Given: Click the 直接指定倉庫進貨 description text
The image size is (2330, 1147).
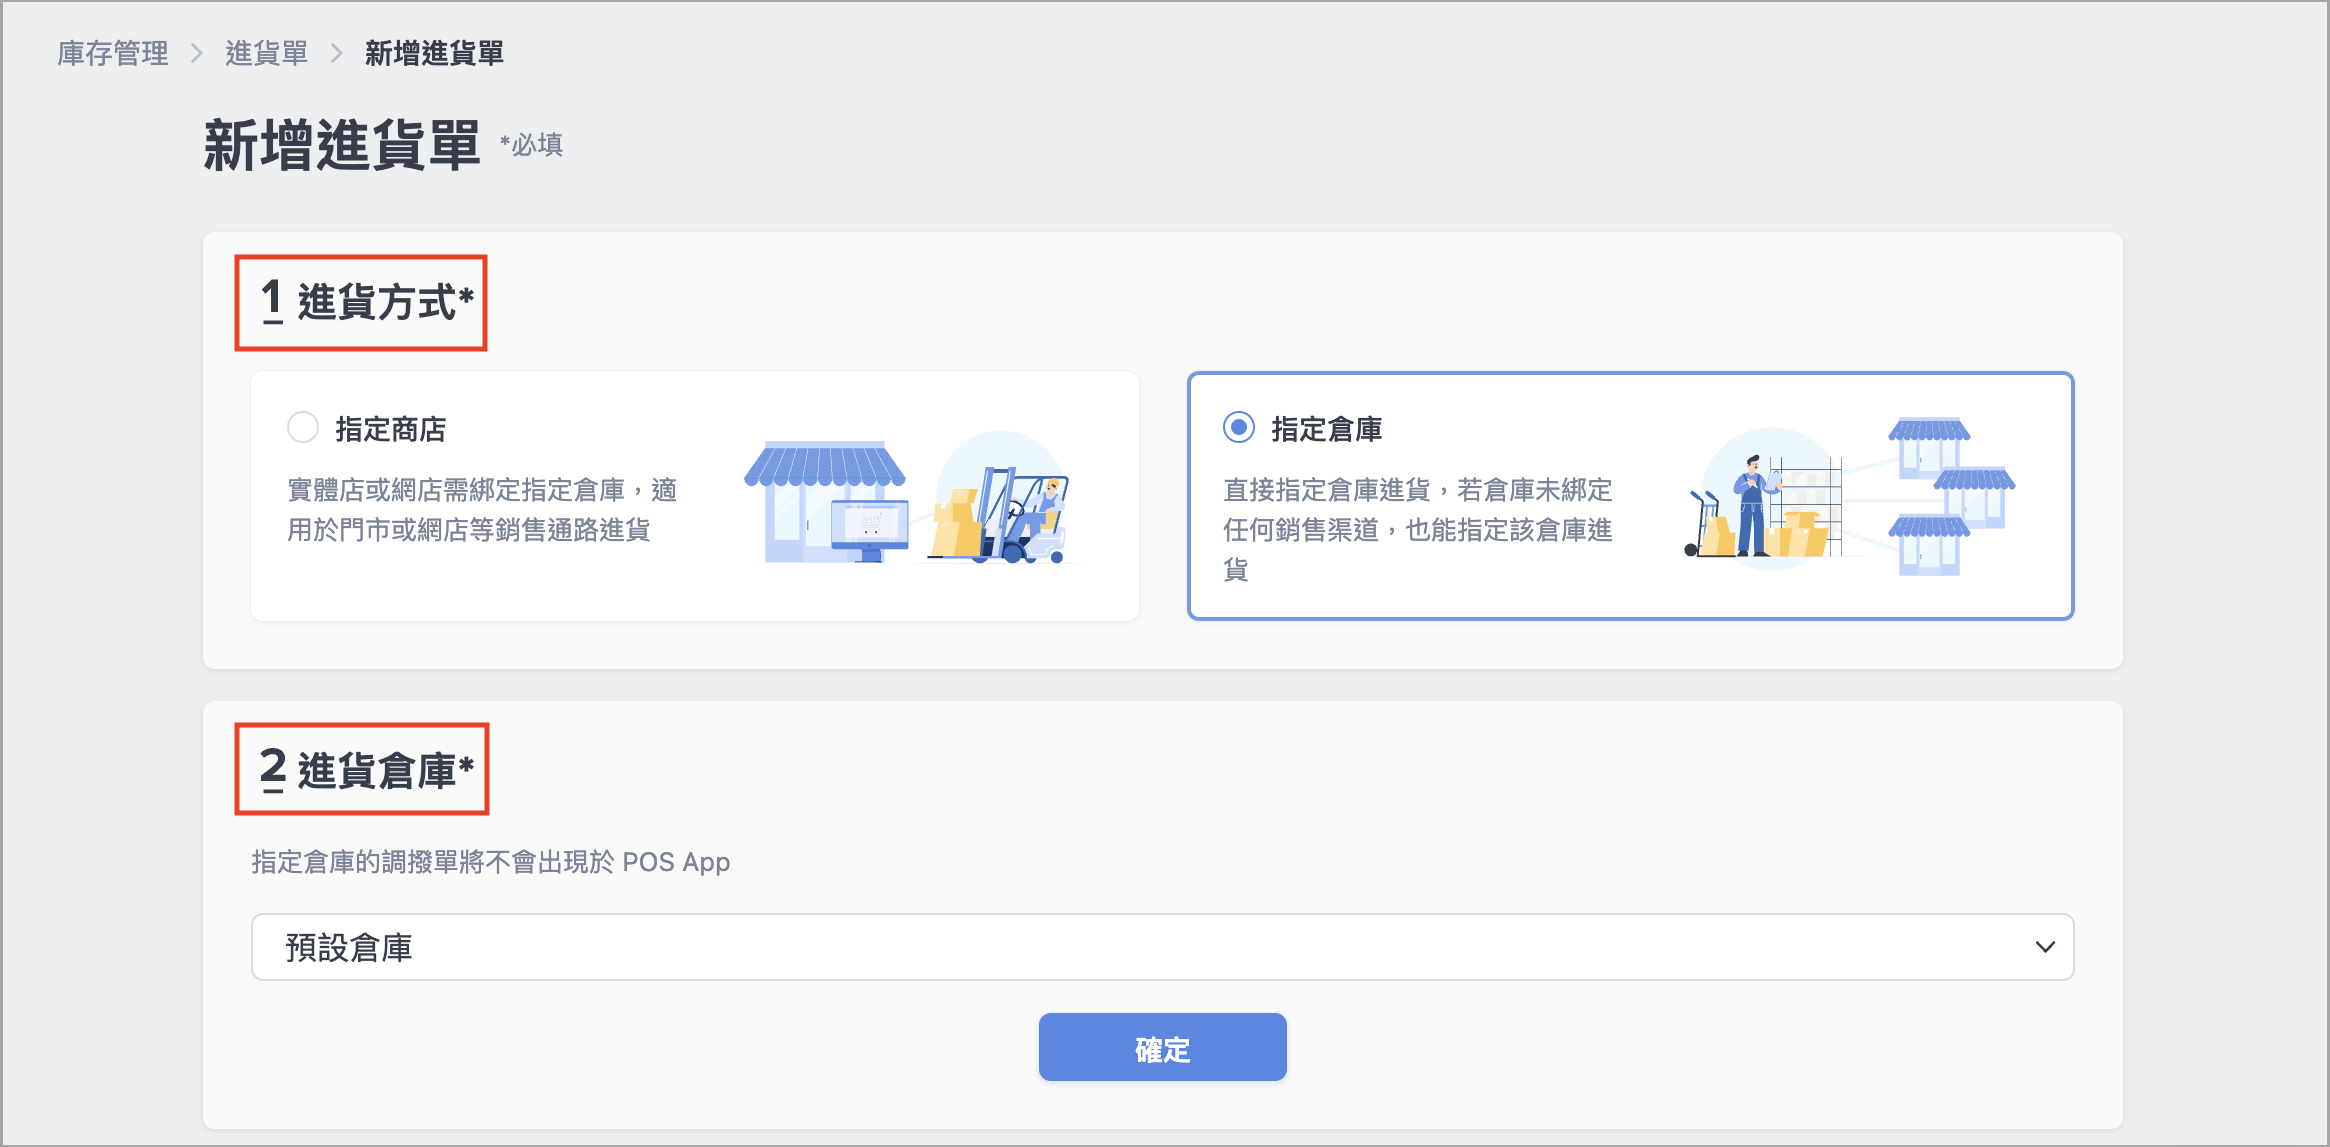Looking at the screenshot, I should point(1418,529).
